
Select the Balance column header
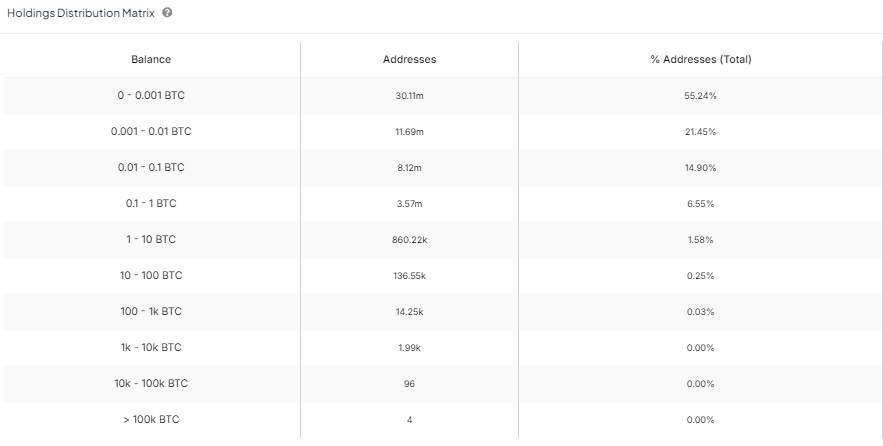pyautogui.click(x=151, y=60)
